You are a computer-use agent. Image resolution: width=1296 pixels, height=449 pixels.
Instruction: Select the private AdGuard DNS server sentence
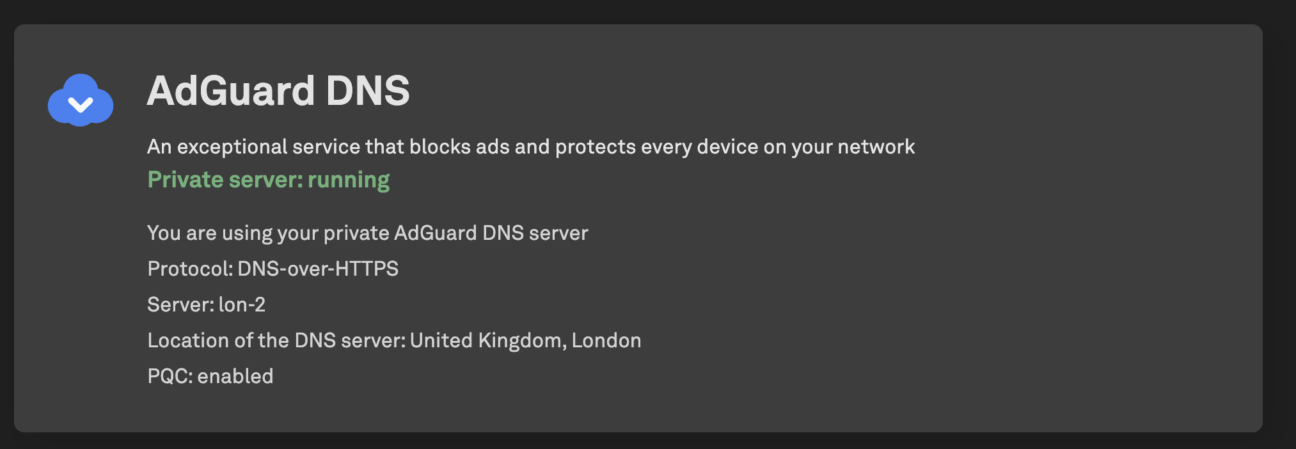point(367,233)
